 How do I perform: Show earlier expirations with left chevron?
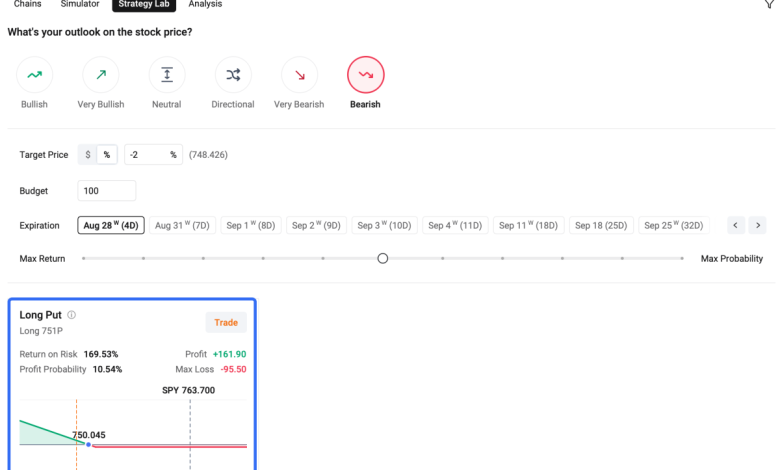(x=735, y=225)
